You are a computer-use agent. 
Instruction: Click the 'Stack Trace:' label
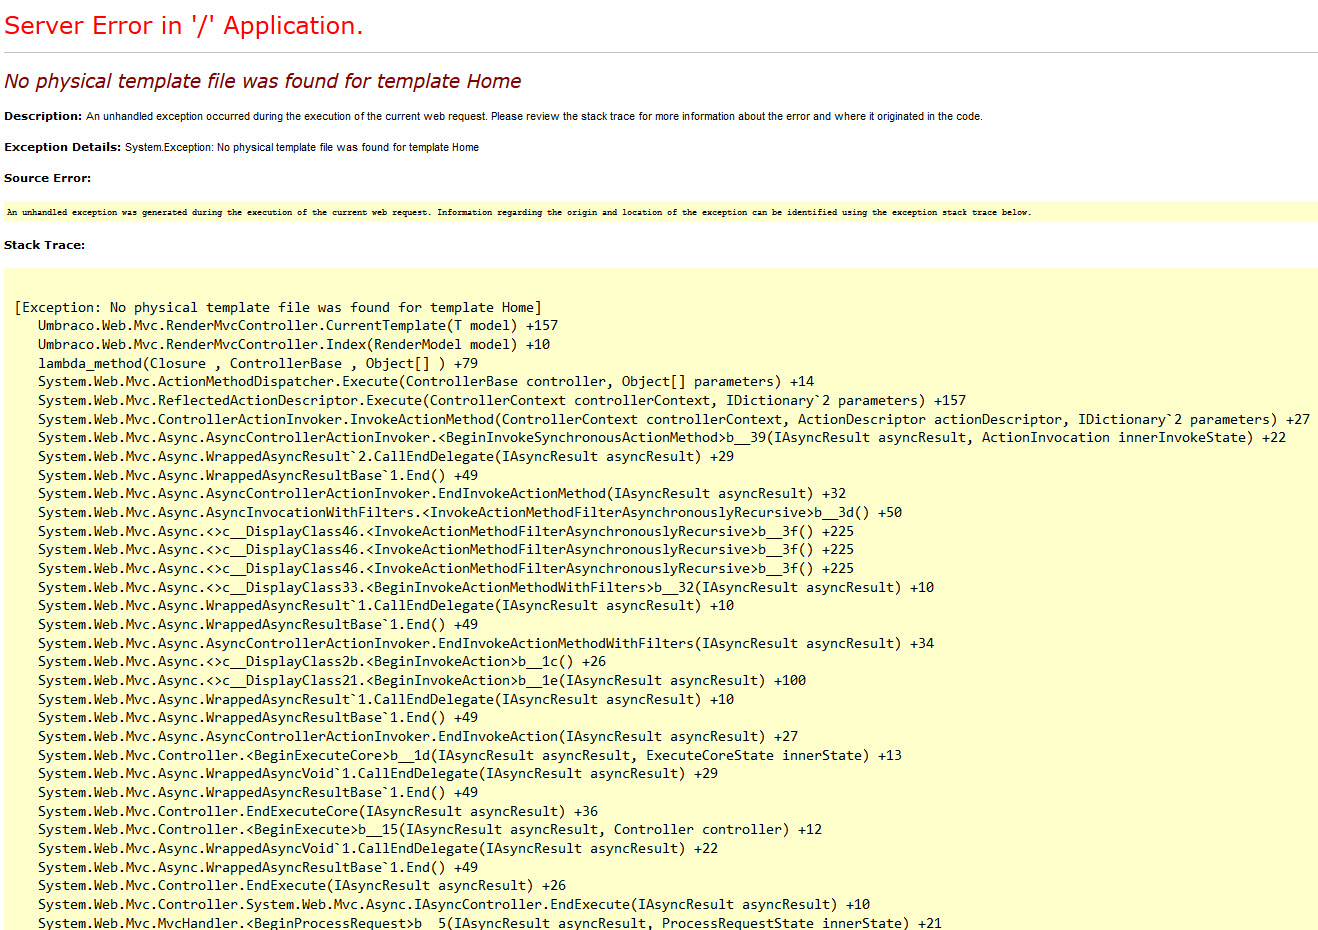(44, 245)
